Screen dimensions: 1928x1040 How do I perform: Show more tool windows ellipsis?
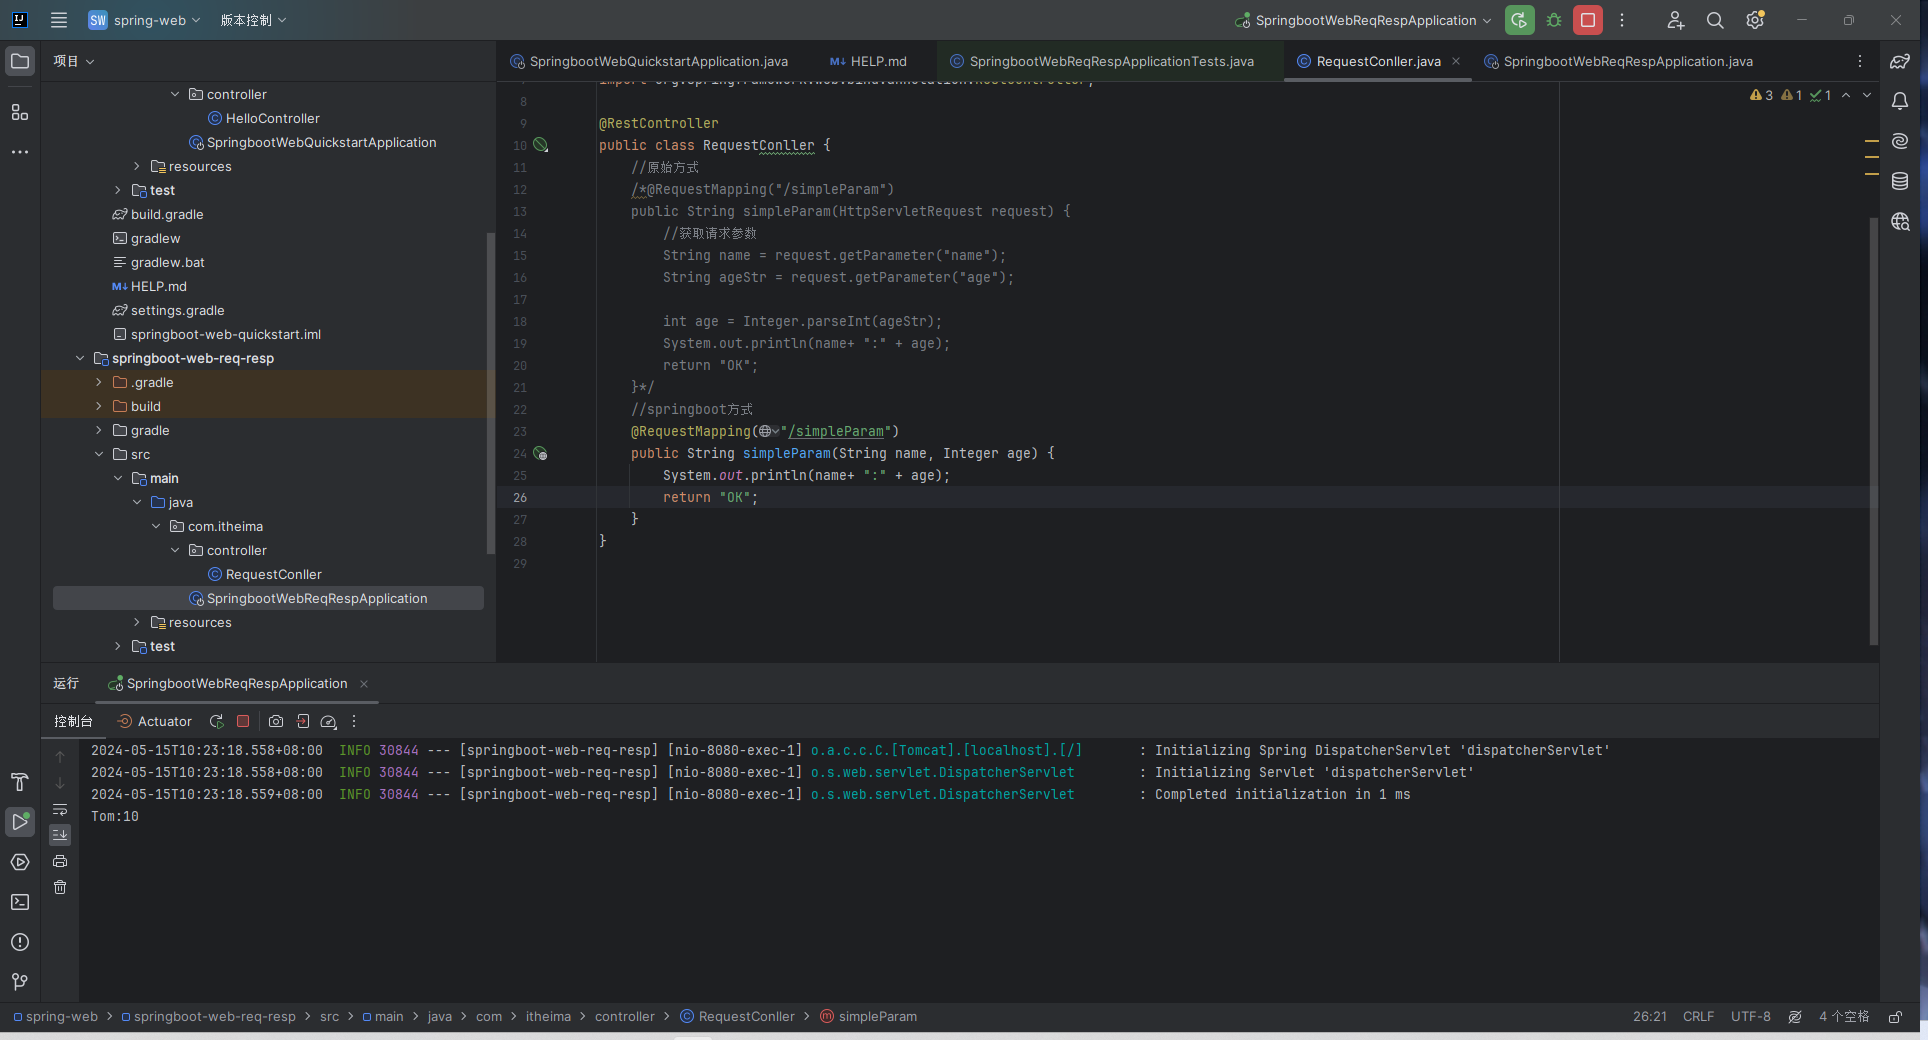pyautogui.click(x=20, y=152)
